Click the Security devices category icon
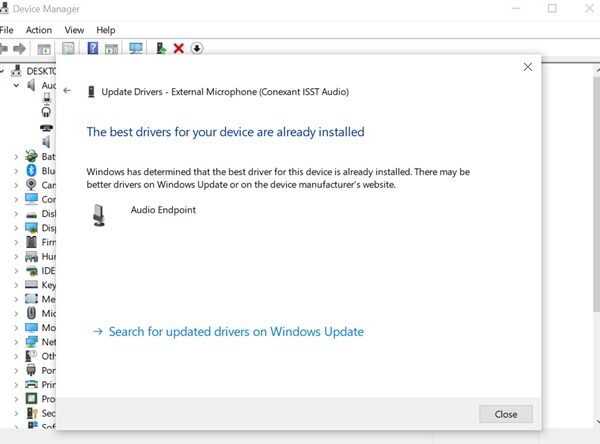The width and height of the screenshot is (600, 444). click(x=32, y=413)
